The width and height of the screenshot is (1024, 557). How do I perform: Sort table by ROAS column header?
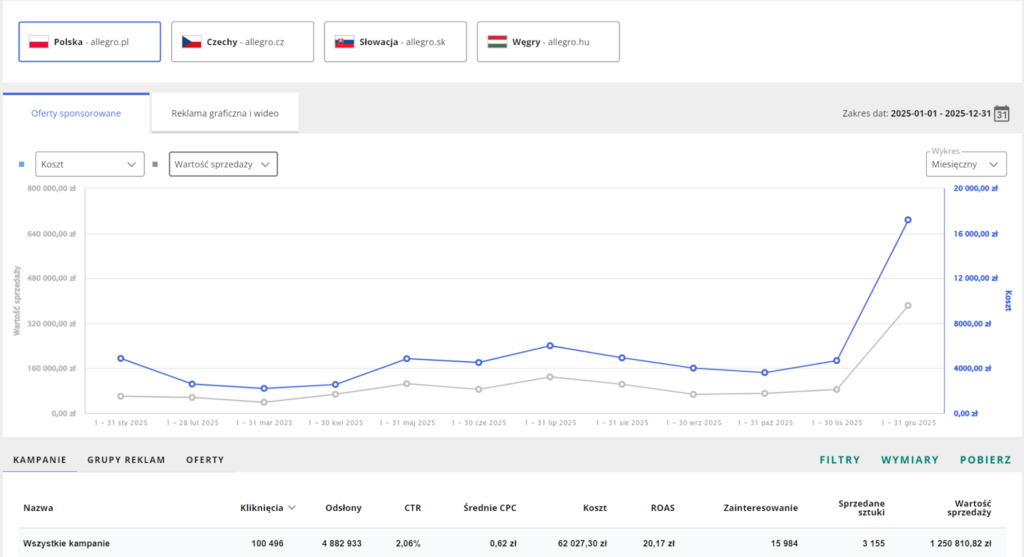[661, 508]
